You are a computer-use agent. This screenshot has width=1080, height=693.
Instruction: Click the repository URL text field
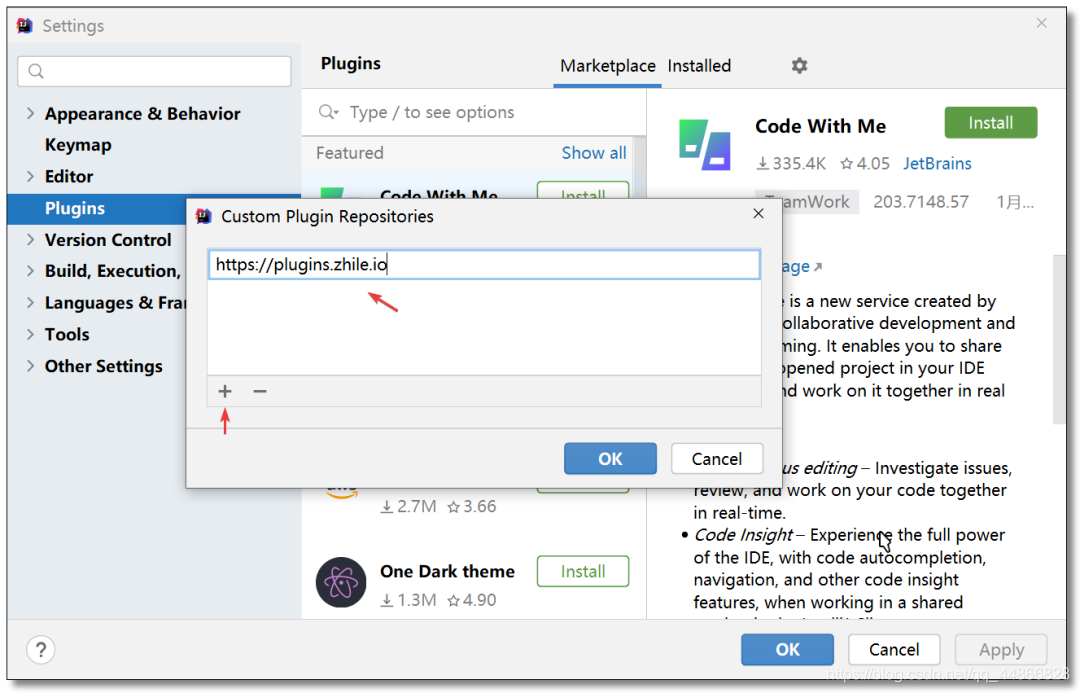484,265
